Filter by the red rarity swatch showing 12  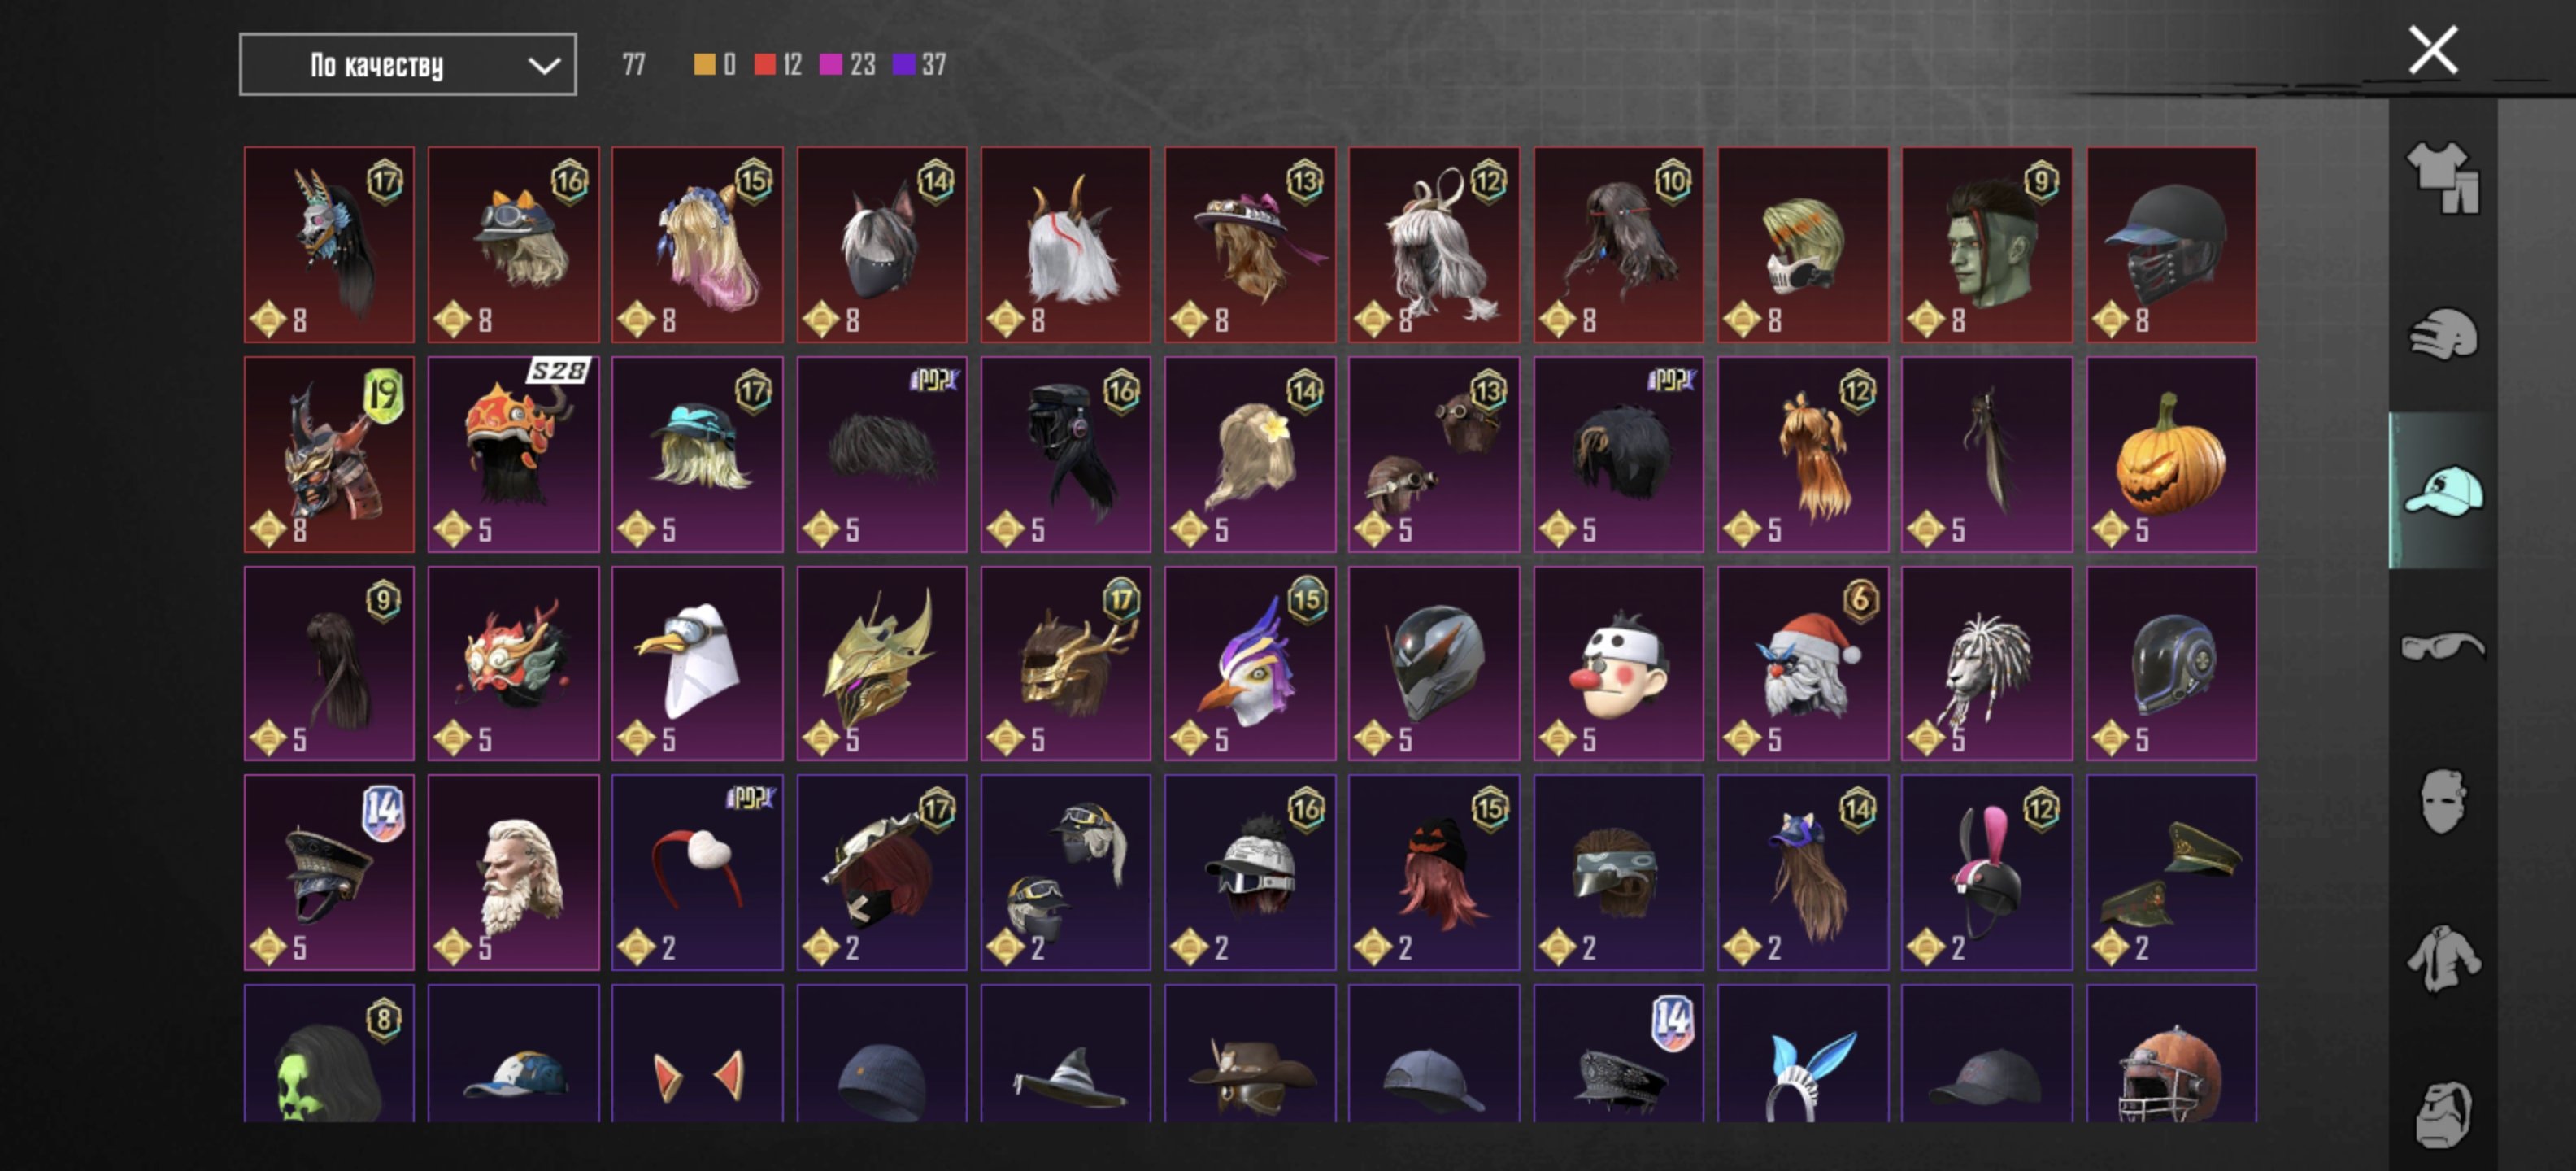pyautogui.click(x=765, y=65)
